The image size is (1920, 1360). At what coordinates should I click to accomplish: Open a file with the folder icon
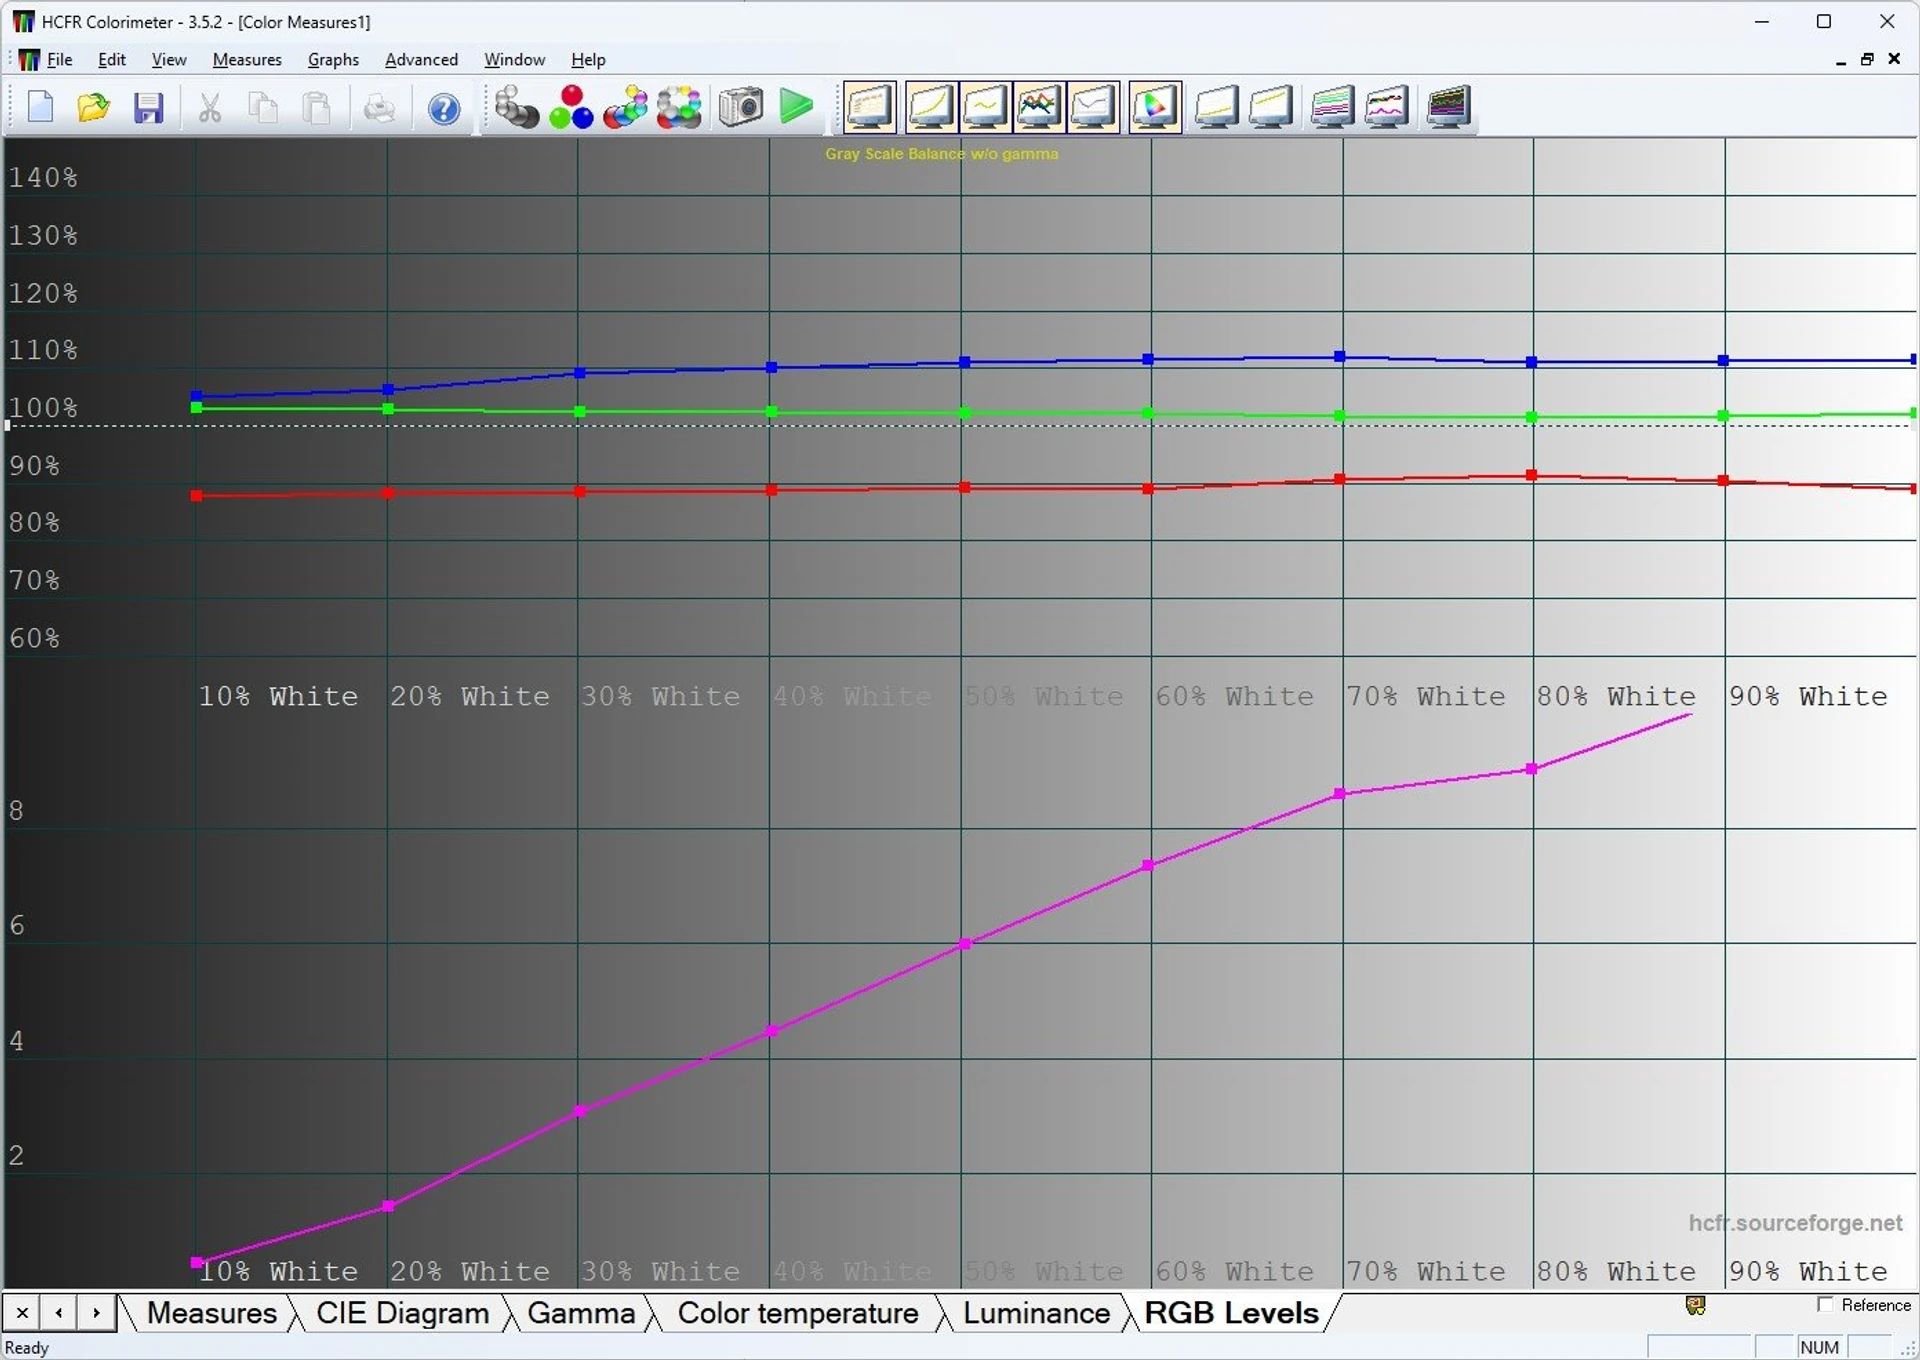pos(94,107)
